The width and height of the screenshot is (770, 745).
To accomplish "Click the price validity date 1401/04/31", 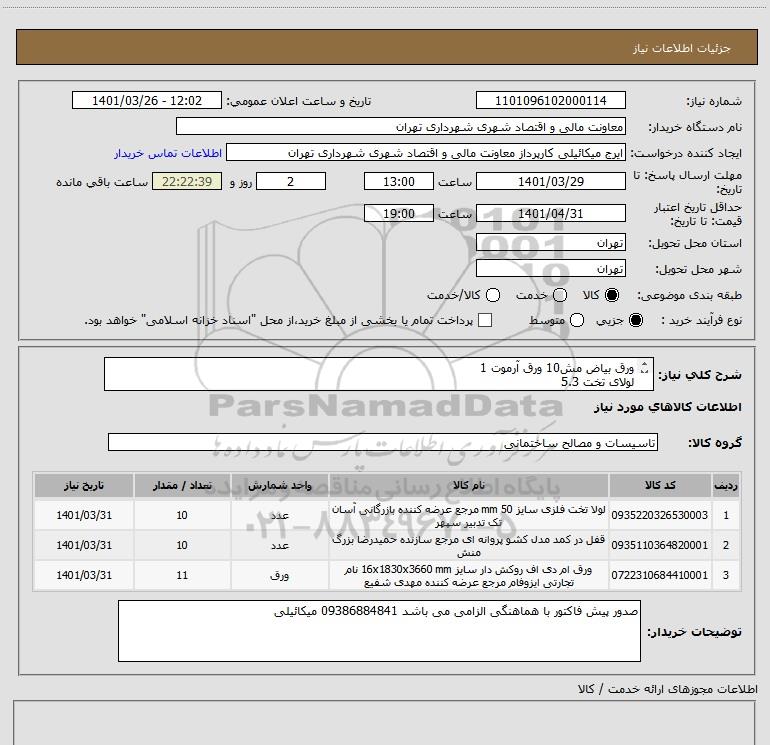I will pyautogui.click(x=550, y=214).
